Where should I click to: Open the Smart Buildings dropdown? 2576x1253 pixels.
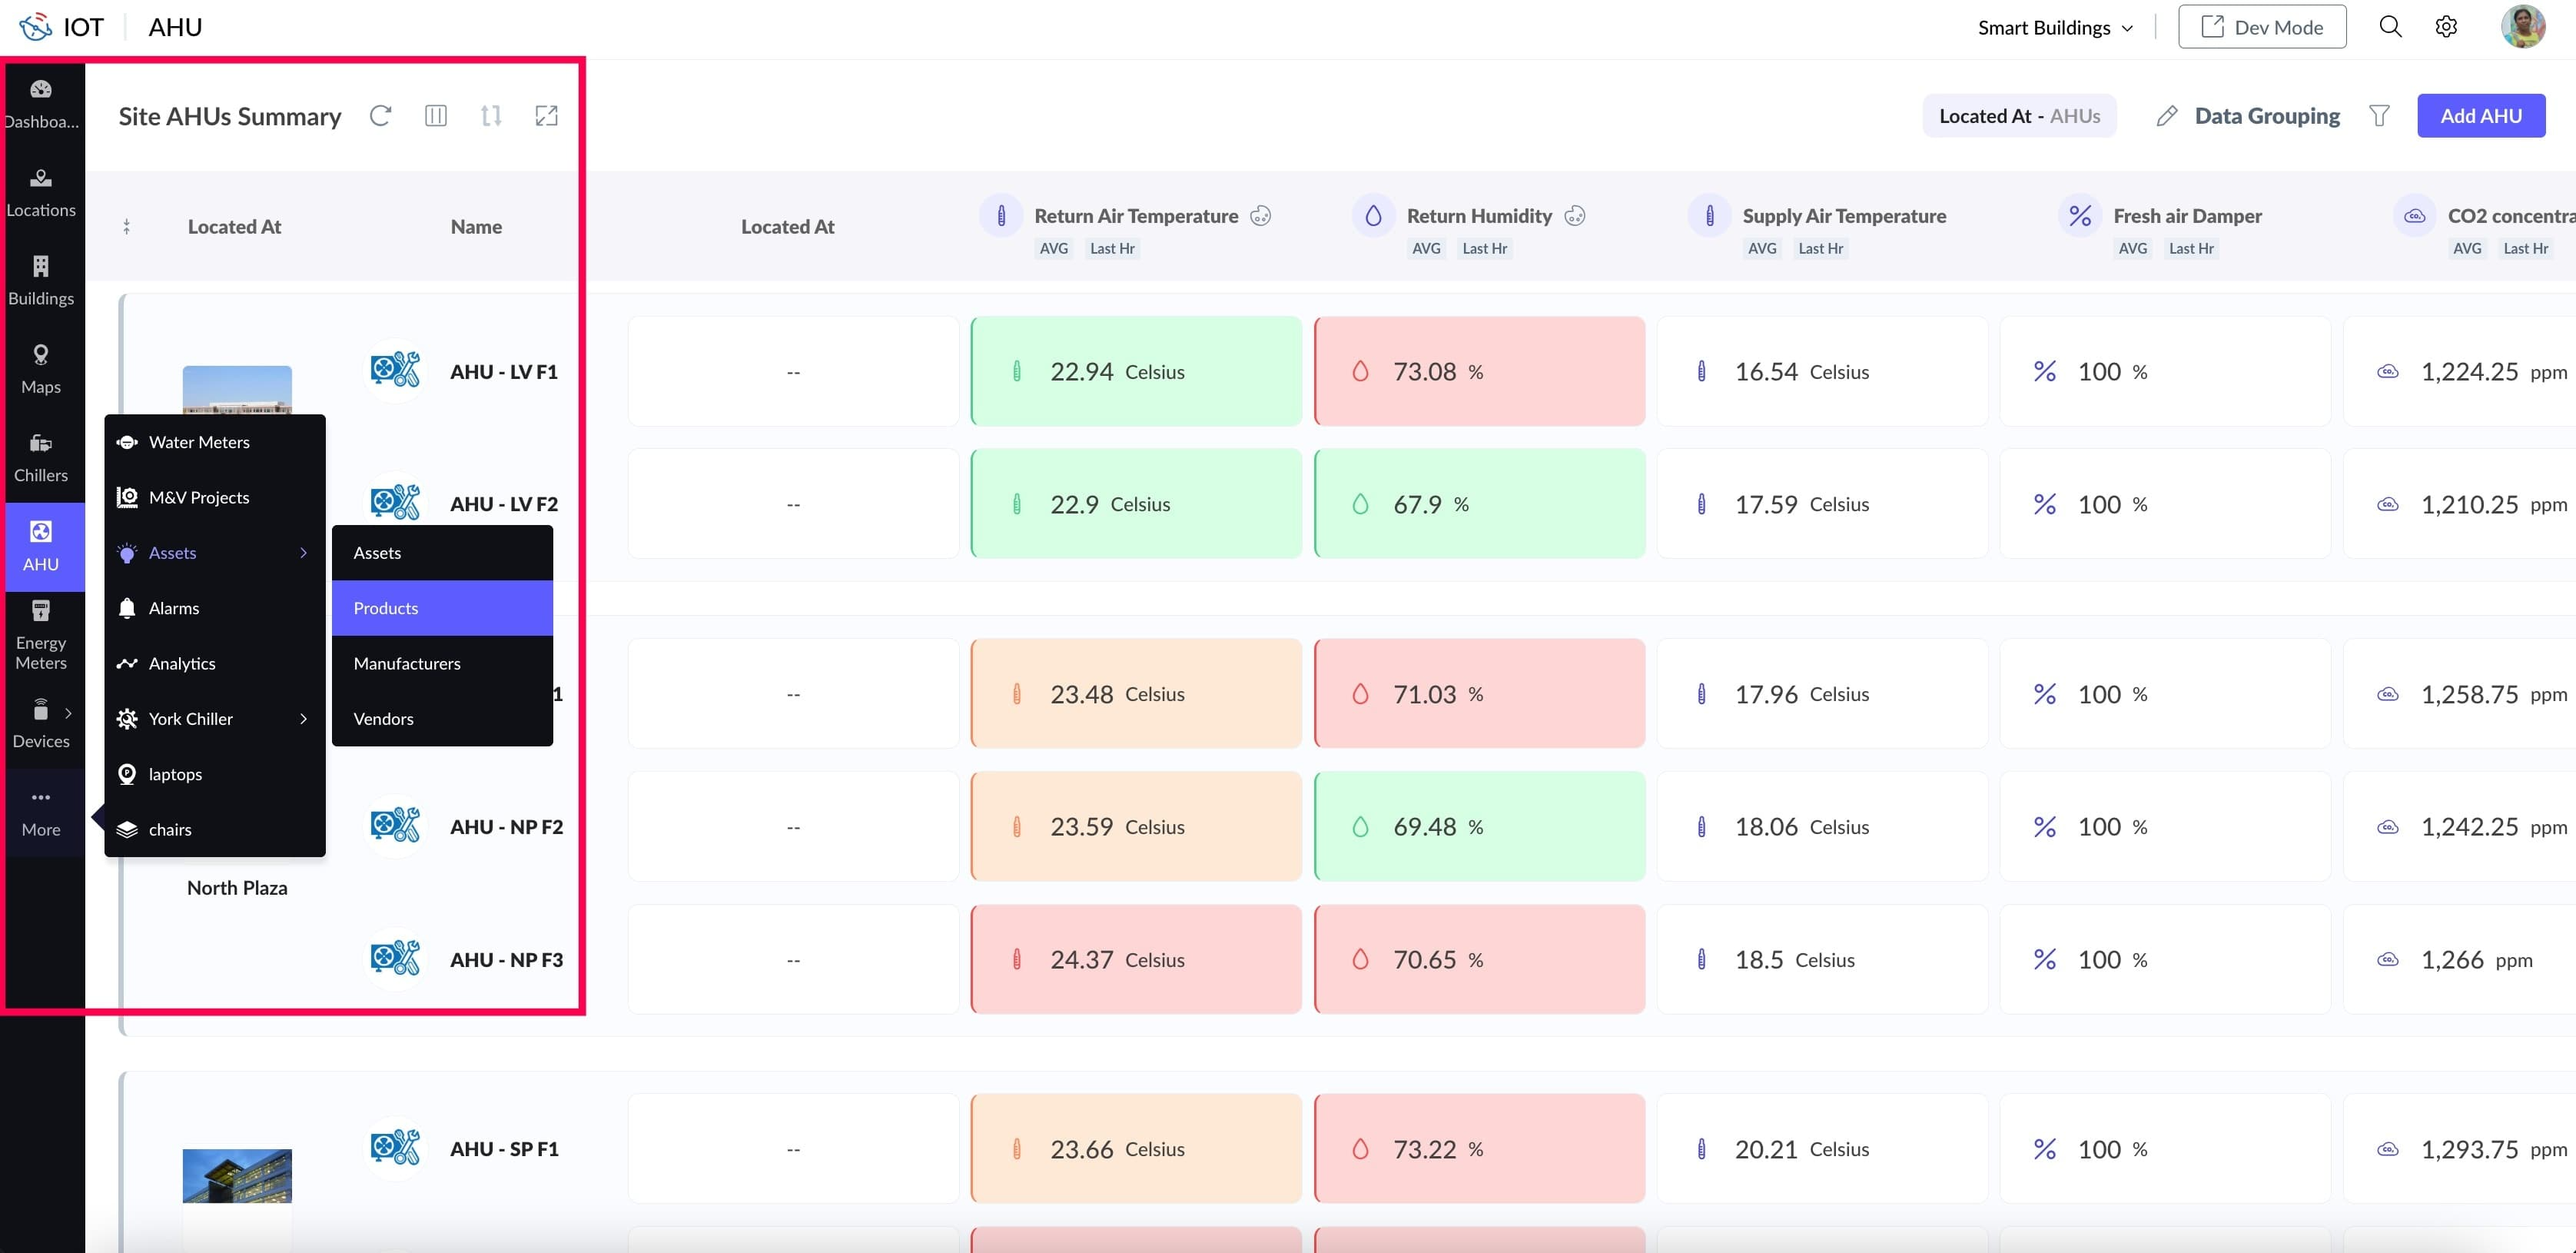click(2055, 28)
